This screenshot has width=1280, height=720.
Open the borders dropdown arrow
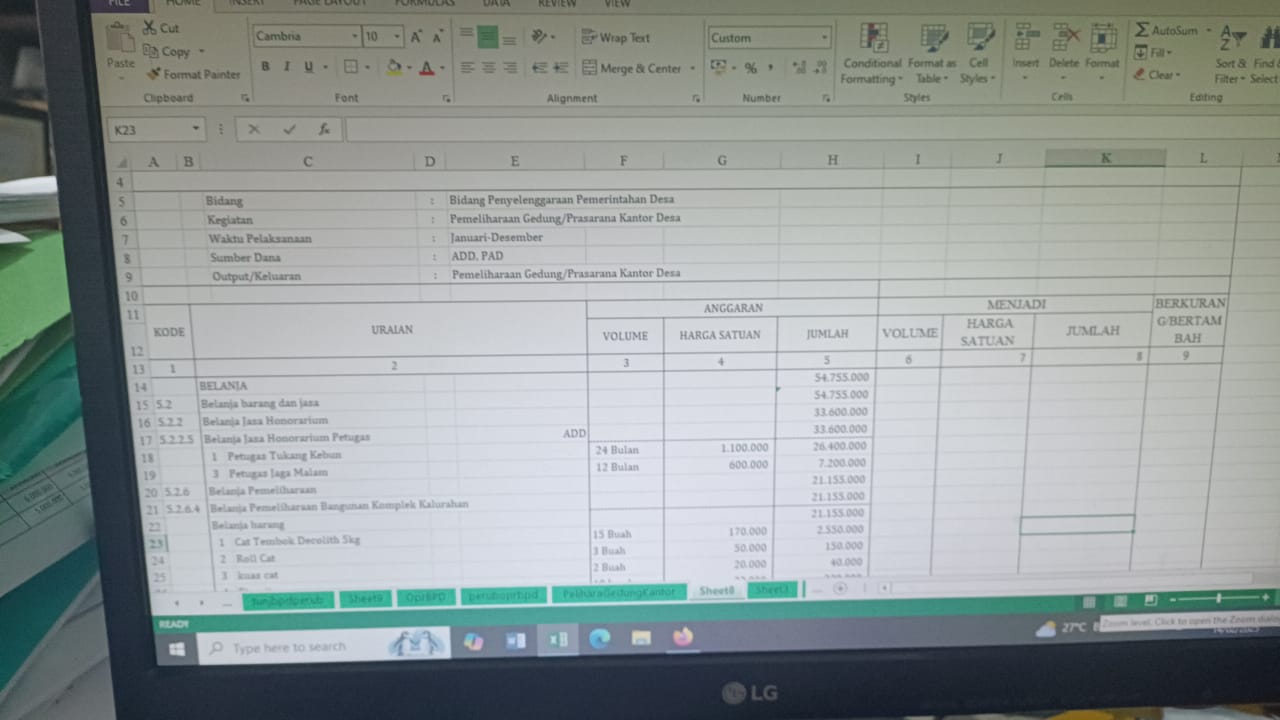click(366, 68)
